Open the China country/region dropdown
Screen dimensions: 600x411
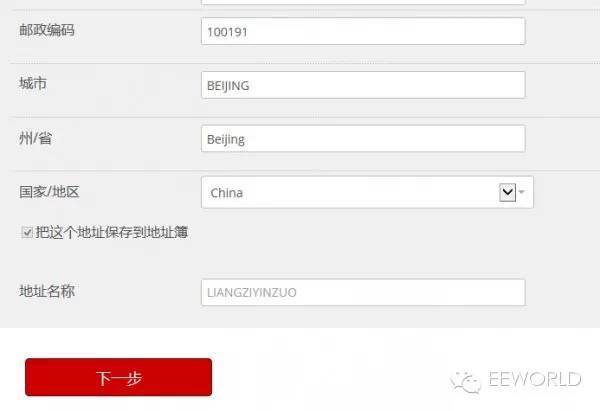[x=367, y=192]
